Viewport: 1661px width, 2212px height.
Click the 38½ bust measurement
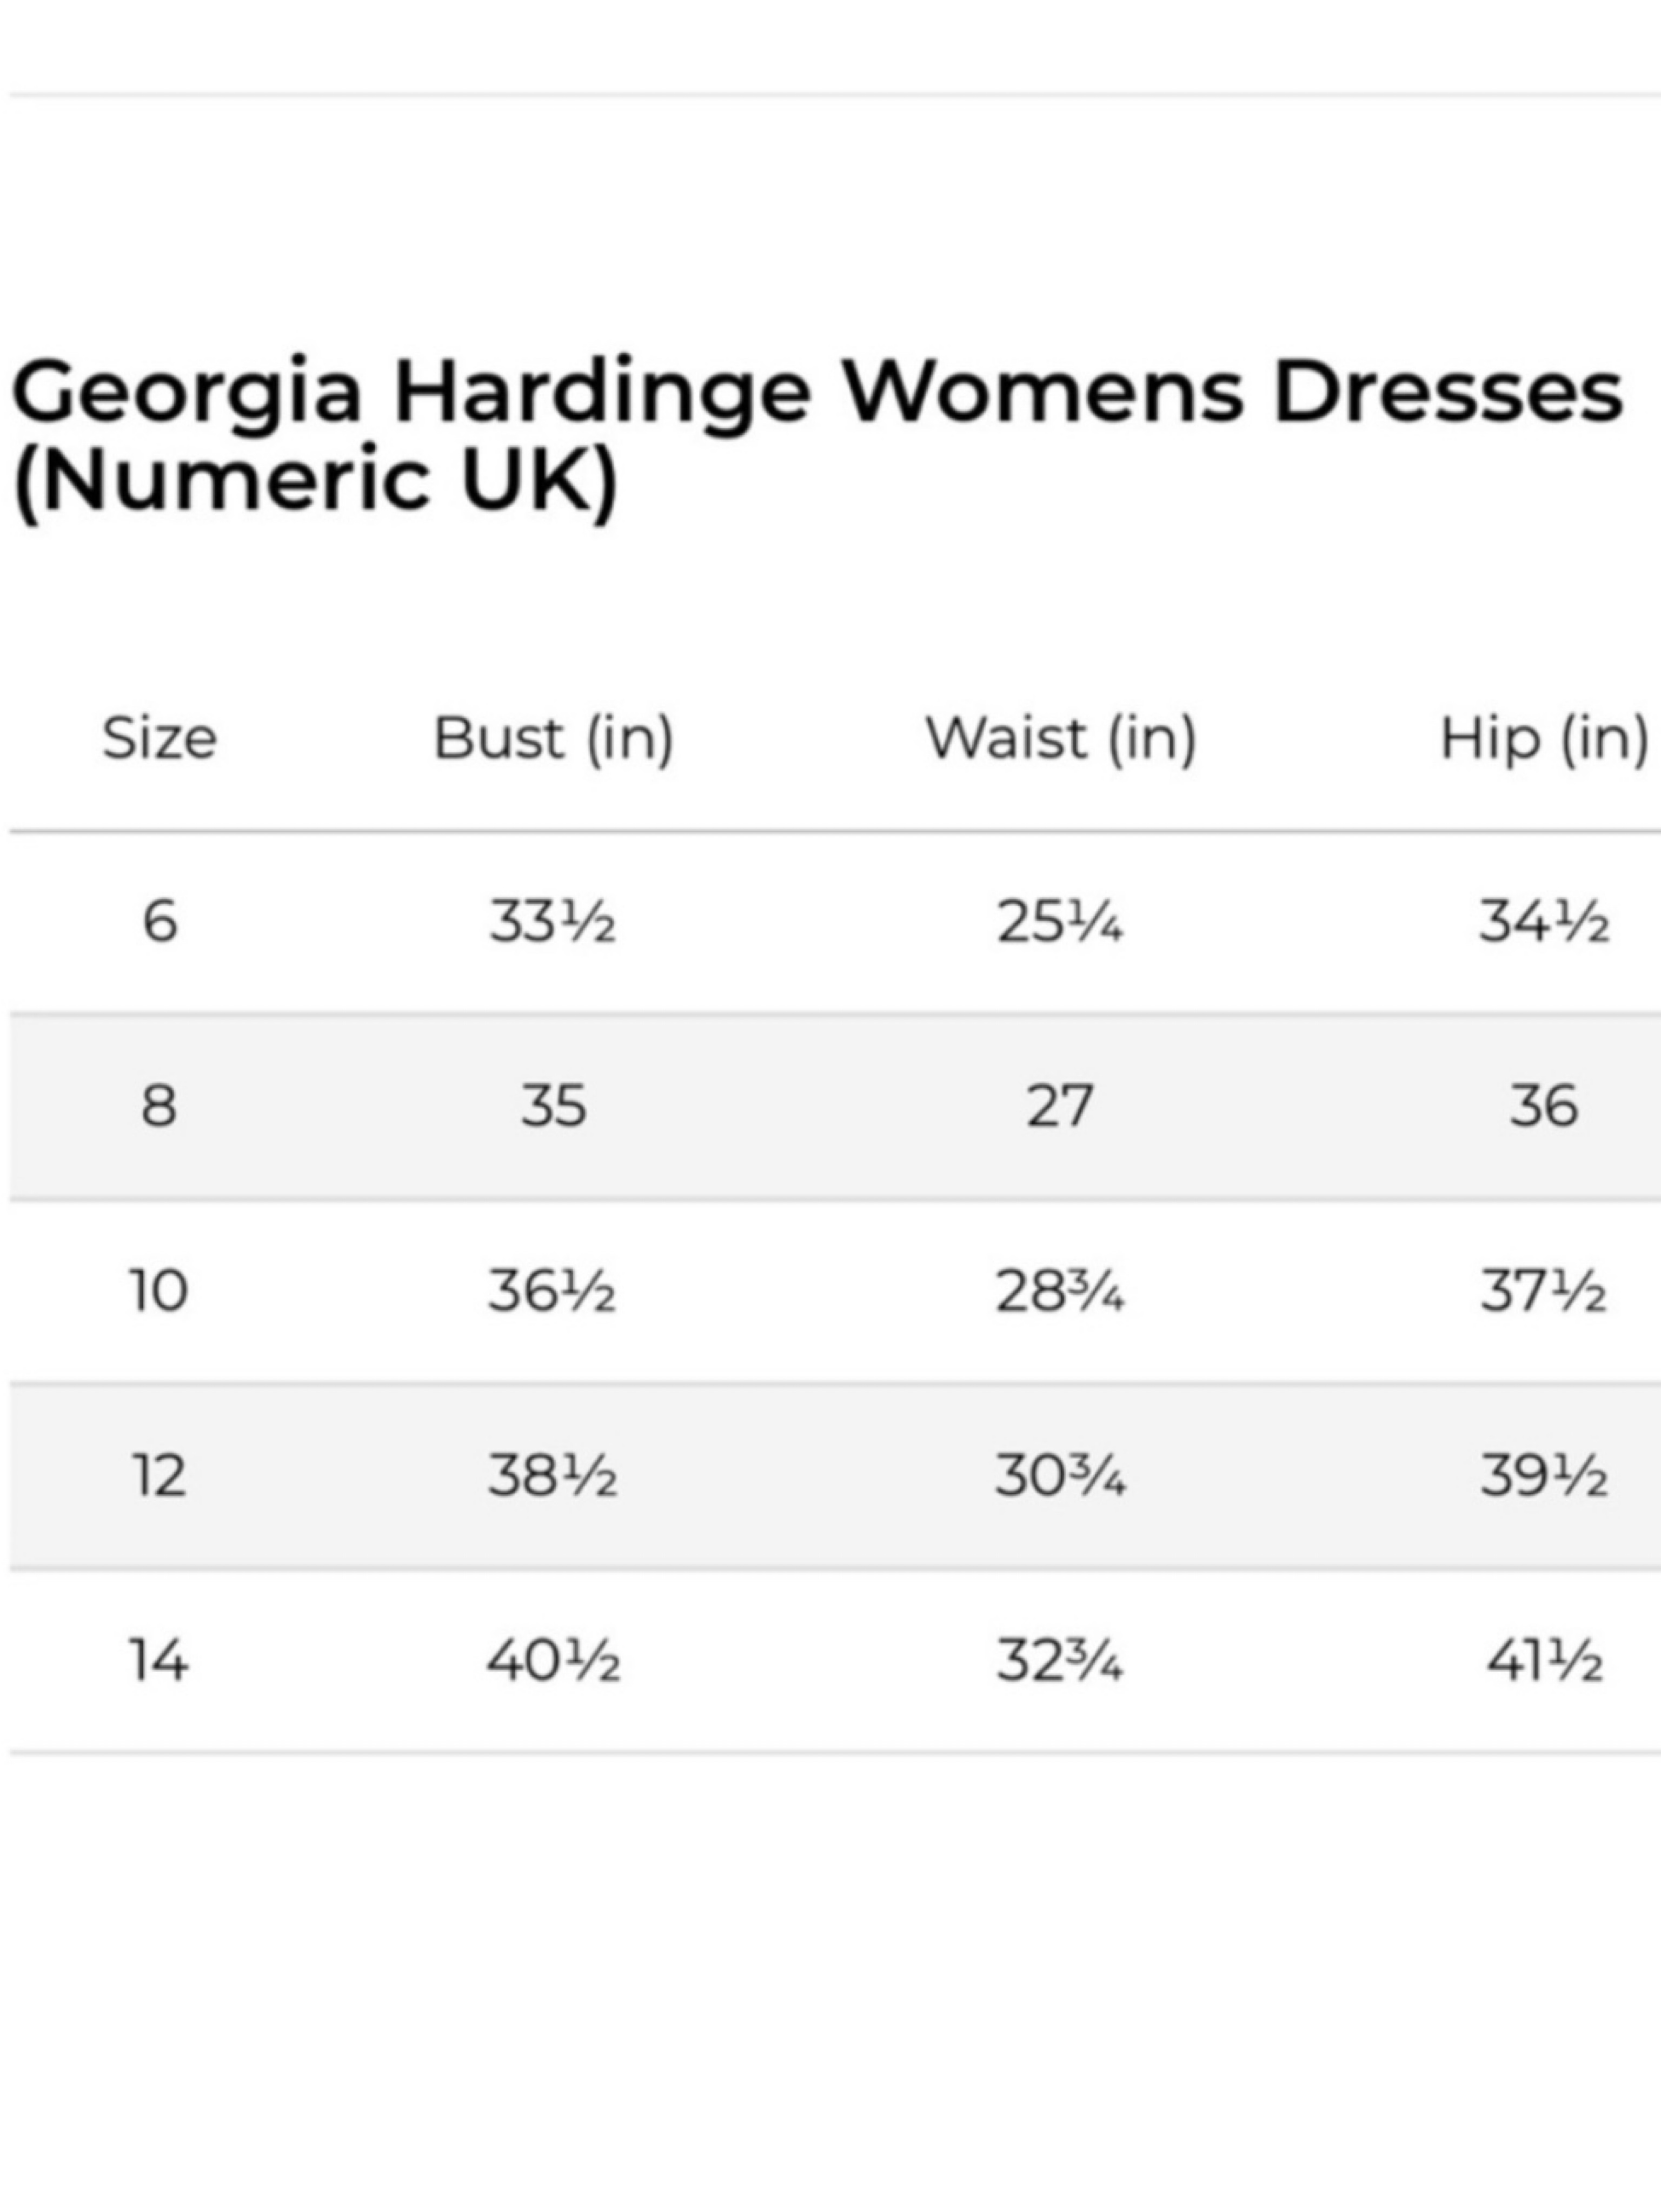(552, 1475)
